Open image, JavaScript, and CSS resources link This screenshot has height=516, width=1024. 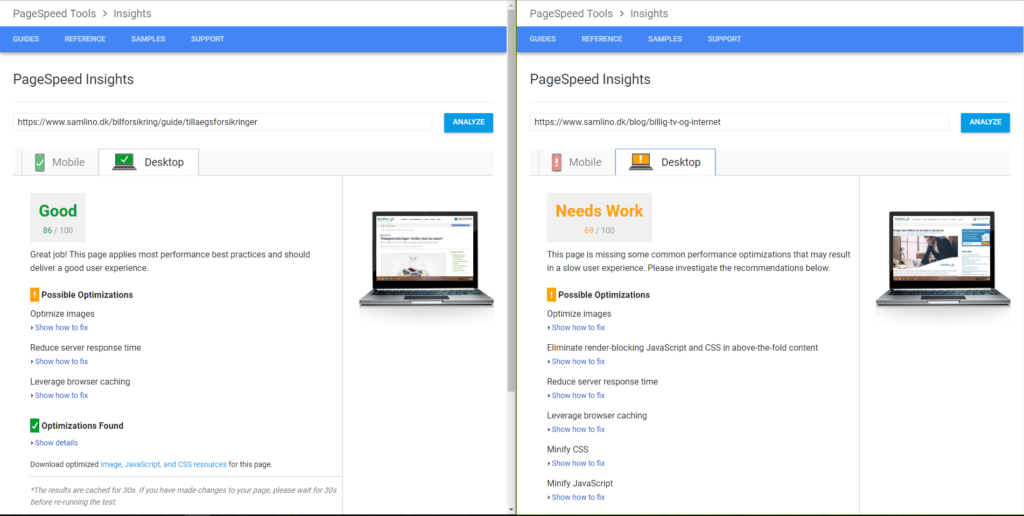pyautogui.click(x=163, y=464)
